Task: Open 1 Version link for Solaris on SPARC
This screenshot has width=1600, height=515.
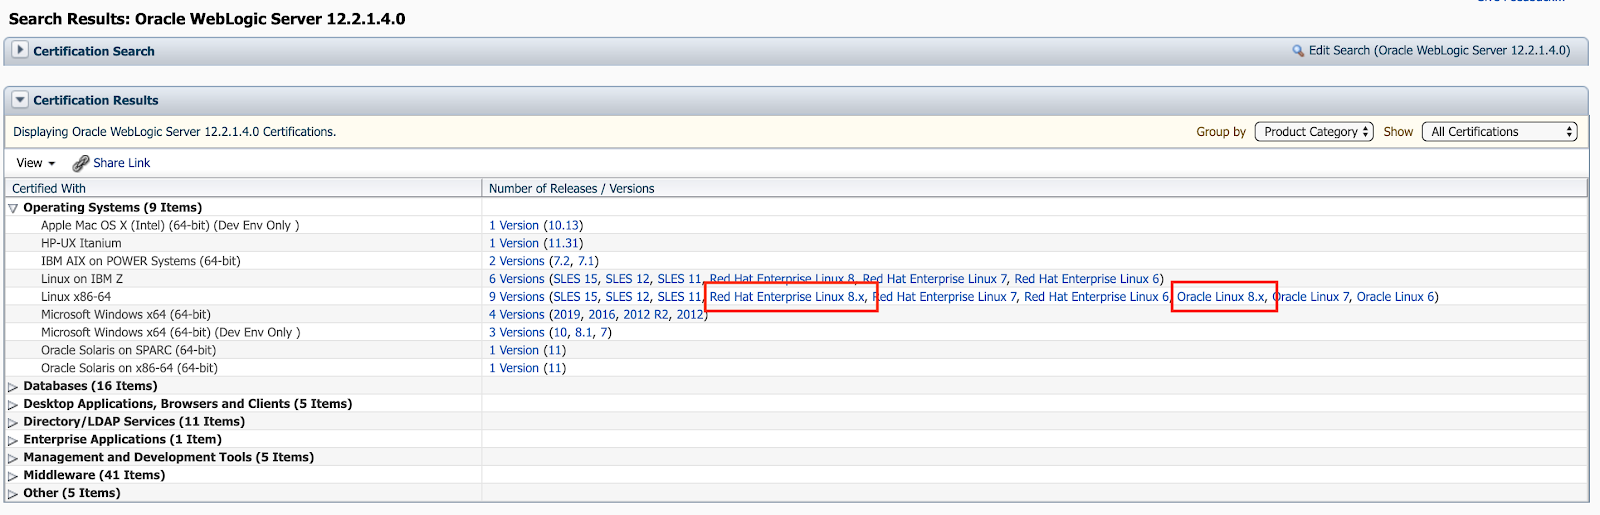Action: 514,351
